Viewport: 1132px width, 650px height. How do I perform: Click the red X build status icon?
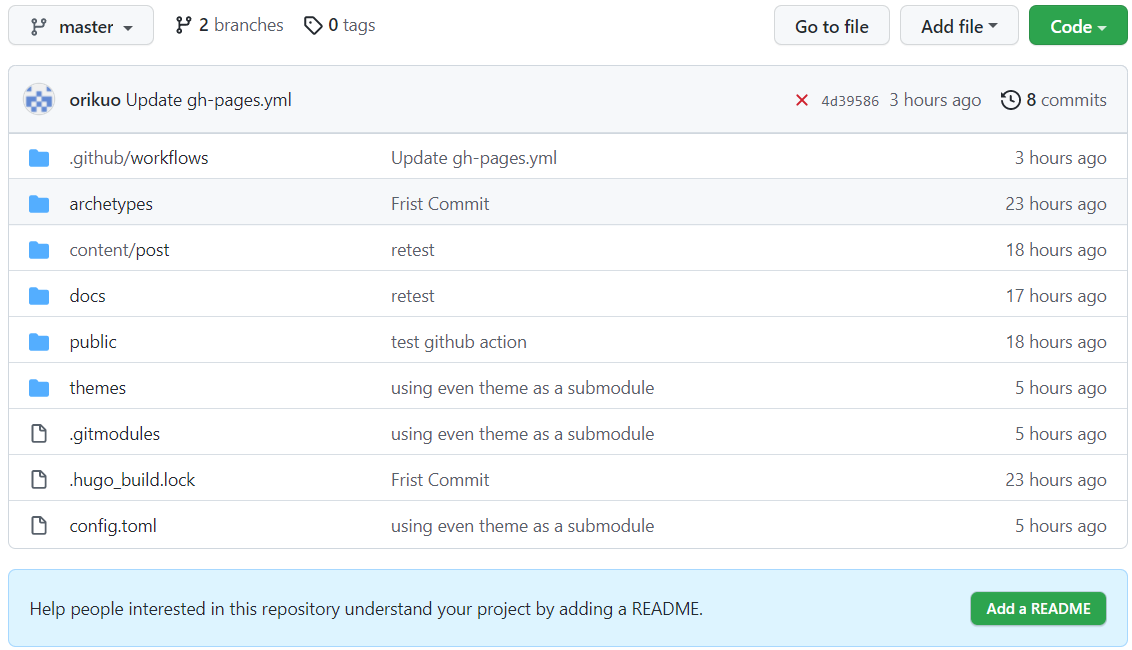click(x=801, y=99)
